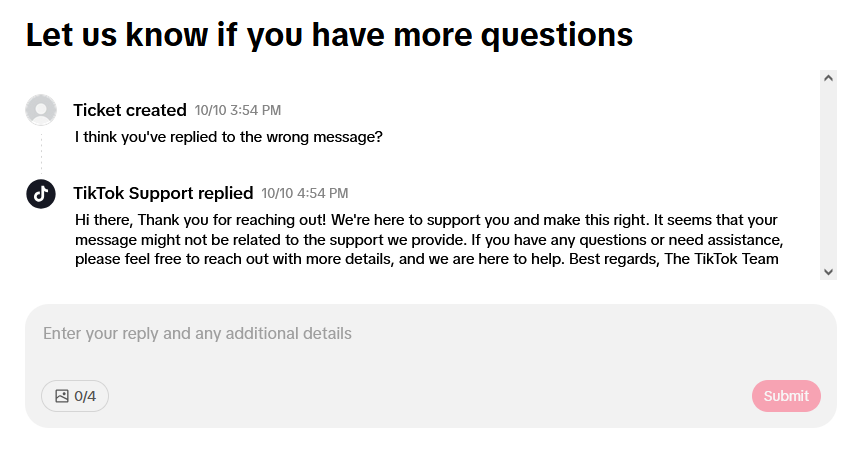Click the "Let us know" page heading

click(x=329, y=35)
